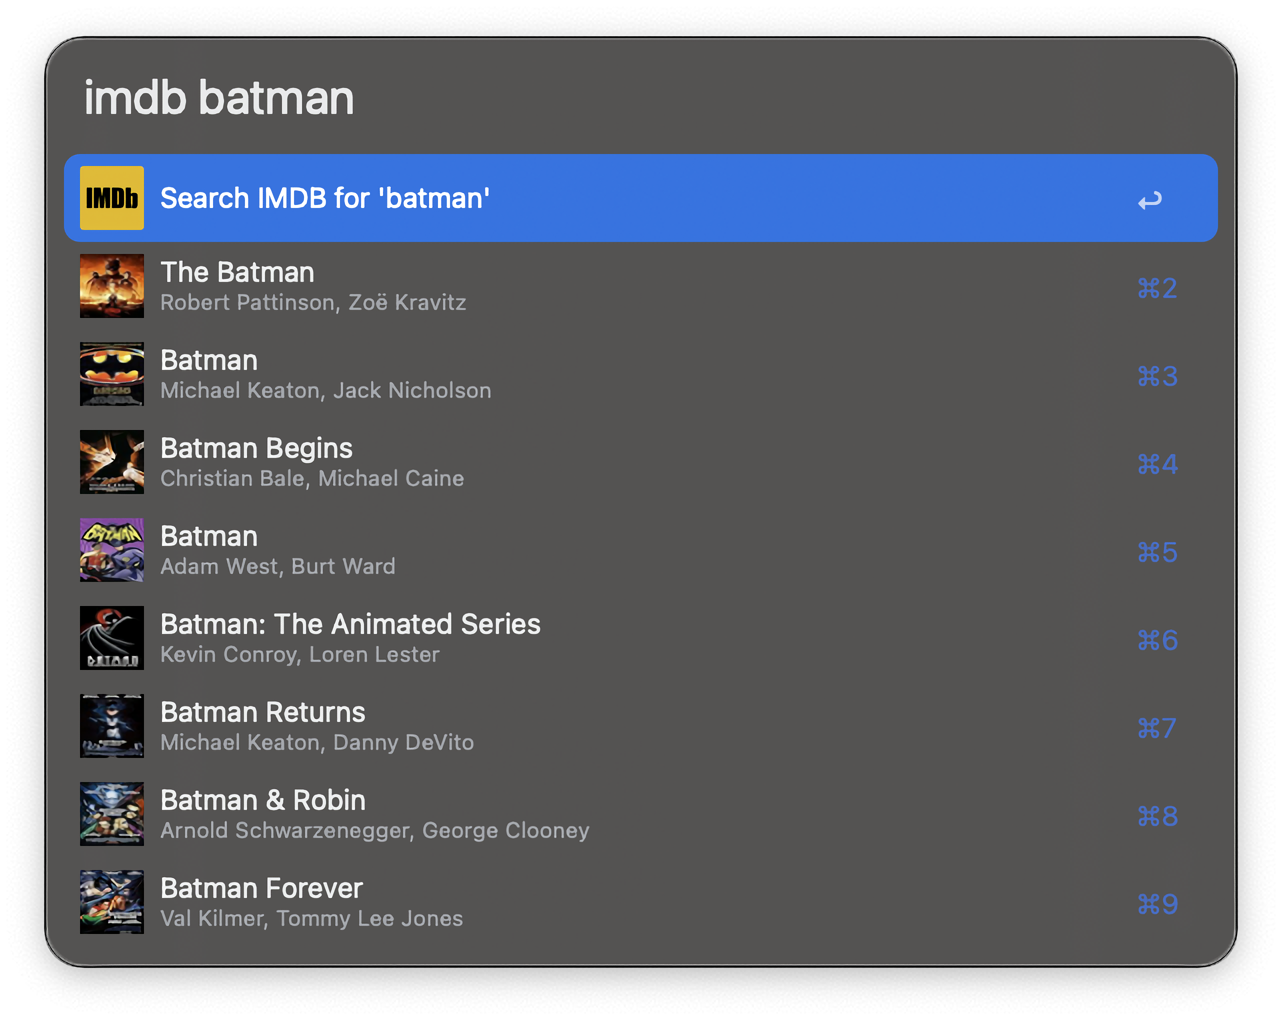Screen dimensions: 1282x1020
Task: Choose the 'Batman Begins' result title
Action: click(256, 448)
